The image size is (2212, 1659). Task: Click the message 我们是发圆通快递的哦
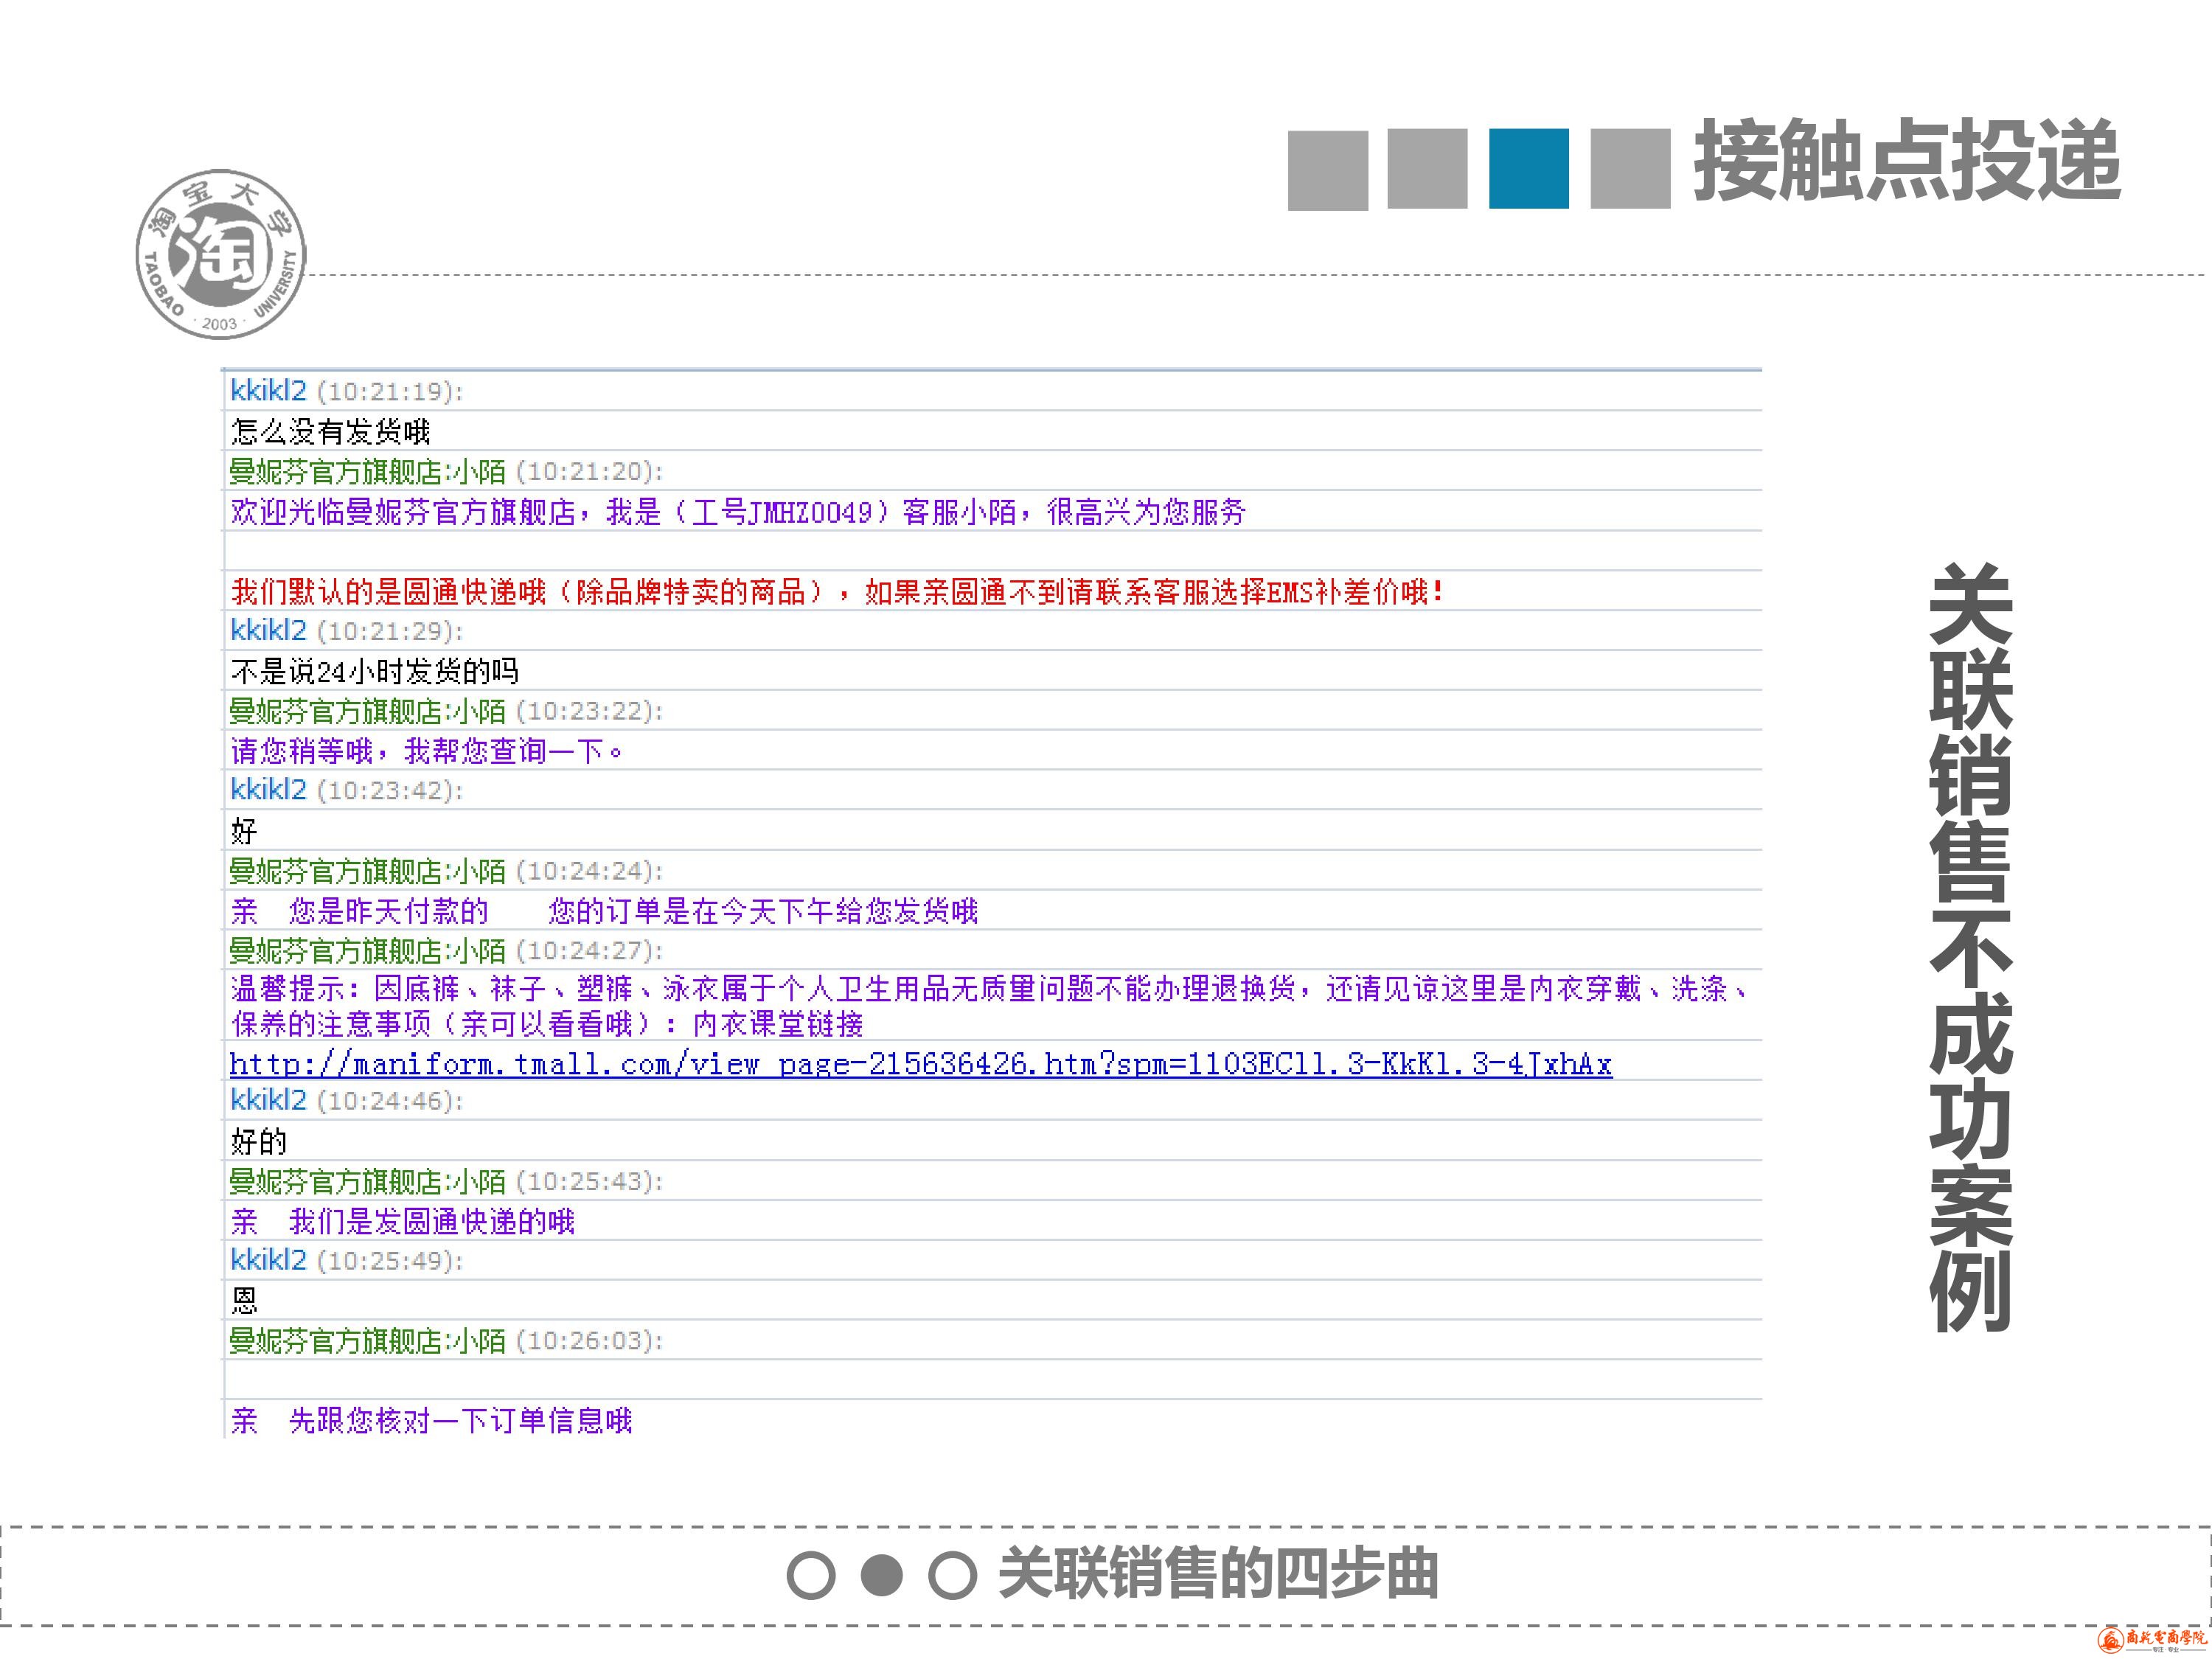point(403,1220)
